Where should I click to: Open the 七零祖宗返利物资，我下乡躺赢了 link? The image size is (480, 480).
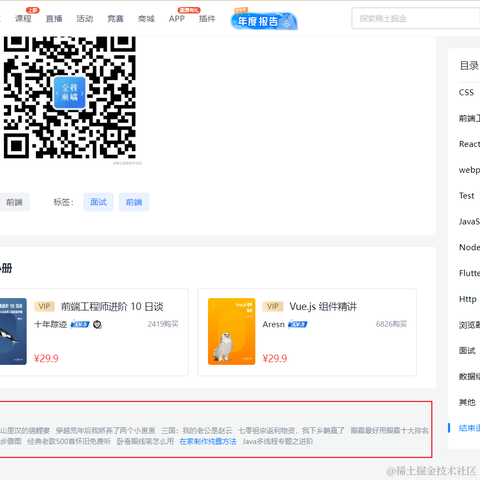click(291, 431)
